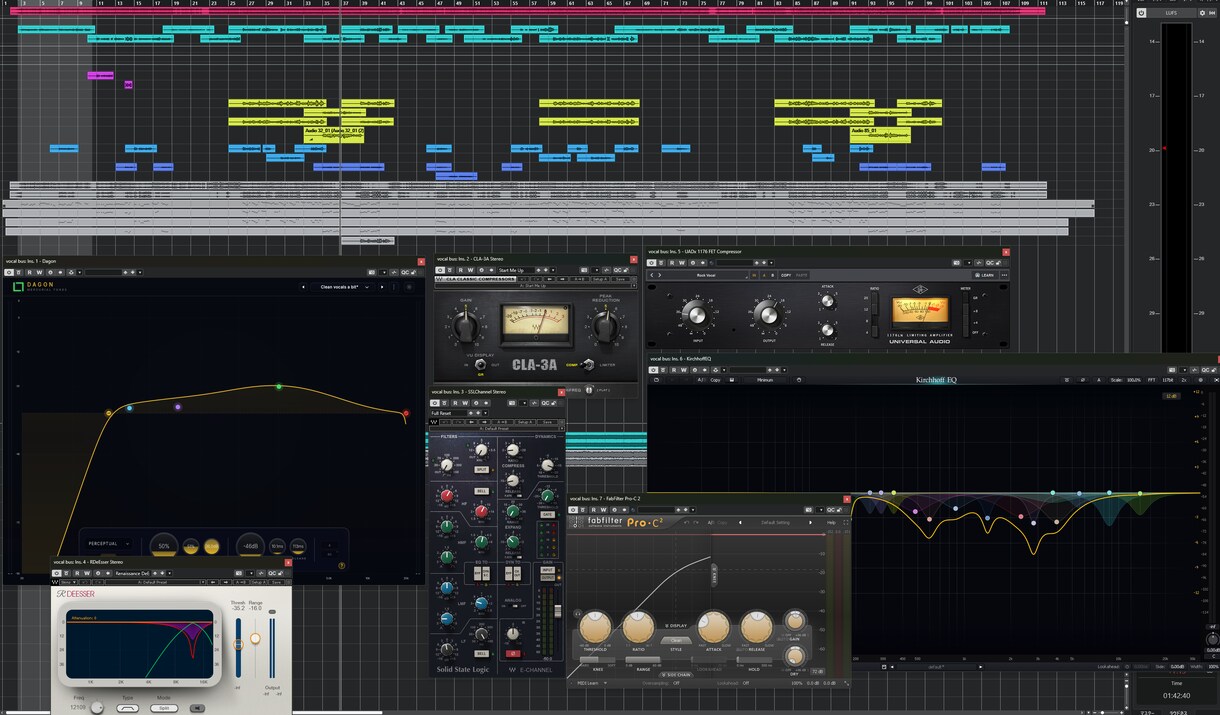Toggle the VU Display switch on CLA-3A
The width and height of the screenshot is (1220, 715).
pyautogui.click(x=480, y=364)
